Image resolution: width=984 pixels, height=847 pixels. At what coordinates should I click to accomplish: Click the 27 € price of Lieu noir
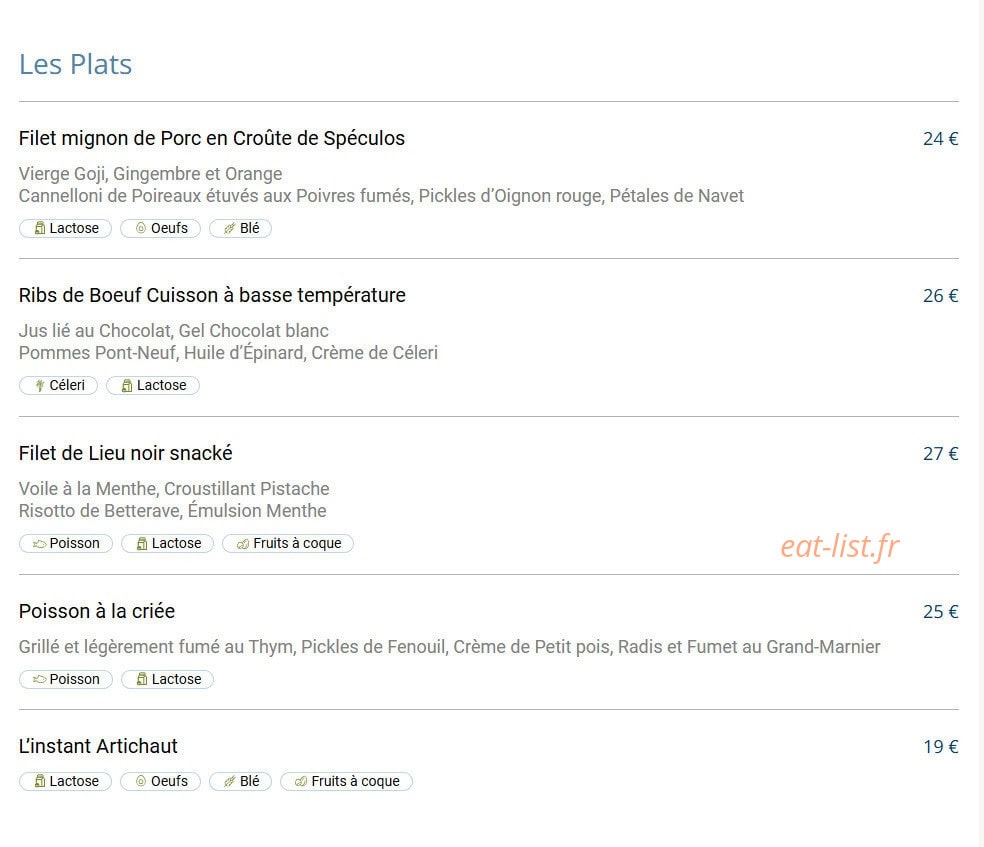pyautogui.click(x=940, y=454)
